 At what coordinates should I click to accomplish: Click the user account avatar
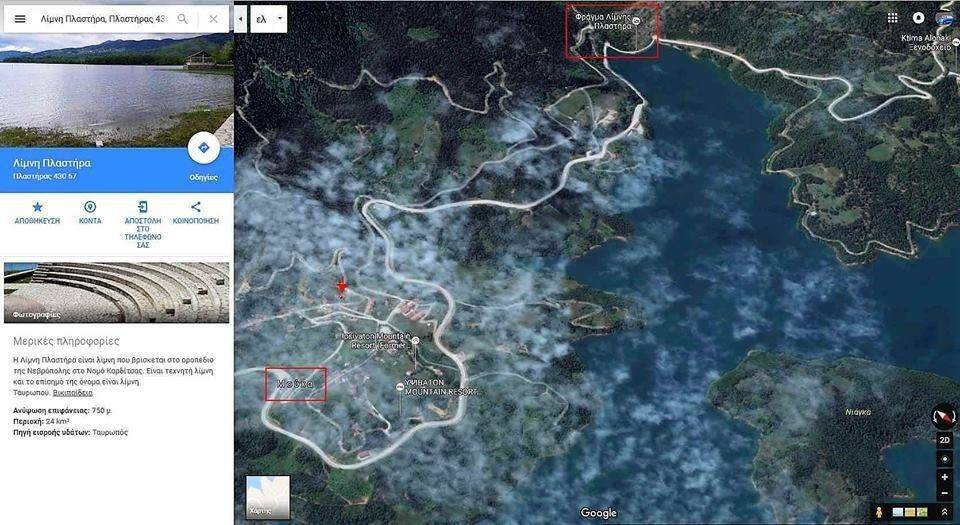coord(944,18)
